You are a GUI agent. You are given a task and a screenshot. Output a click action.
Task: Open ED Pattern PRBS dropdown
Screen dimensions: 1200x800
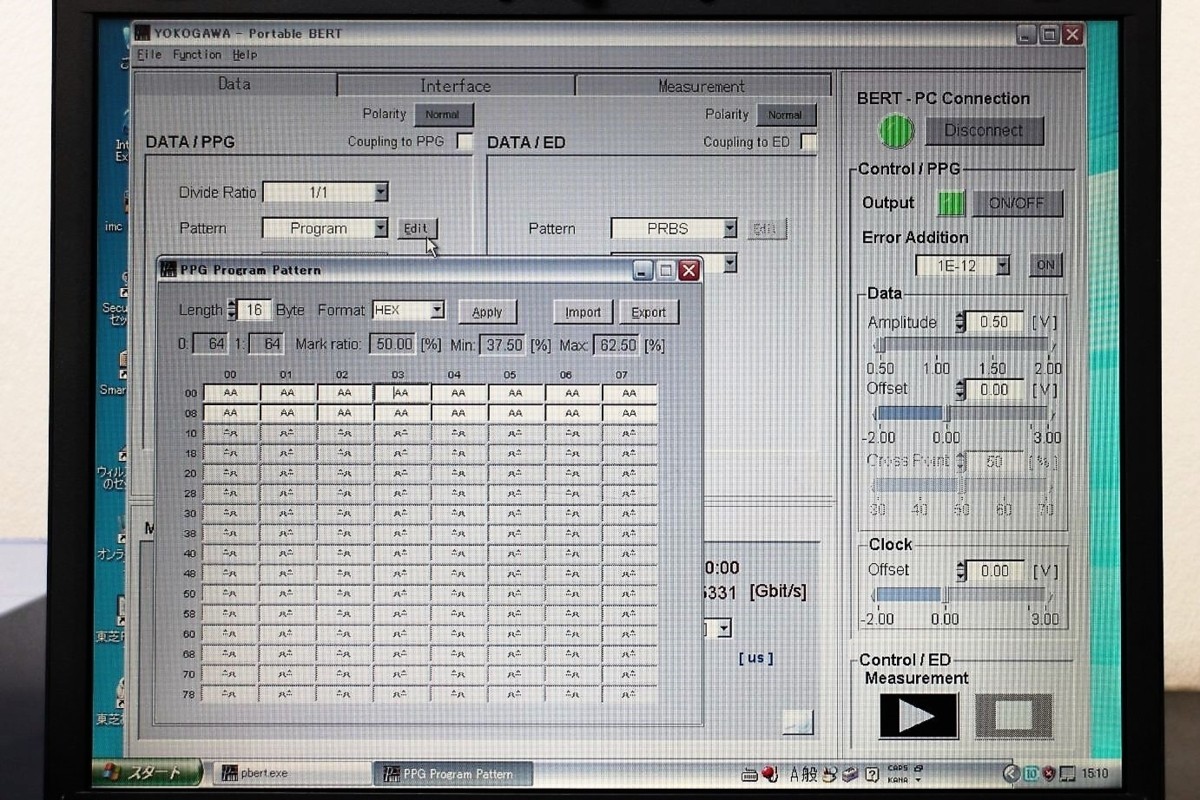729,229
